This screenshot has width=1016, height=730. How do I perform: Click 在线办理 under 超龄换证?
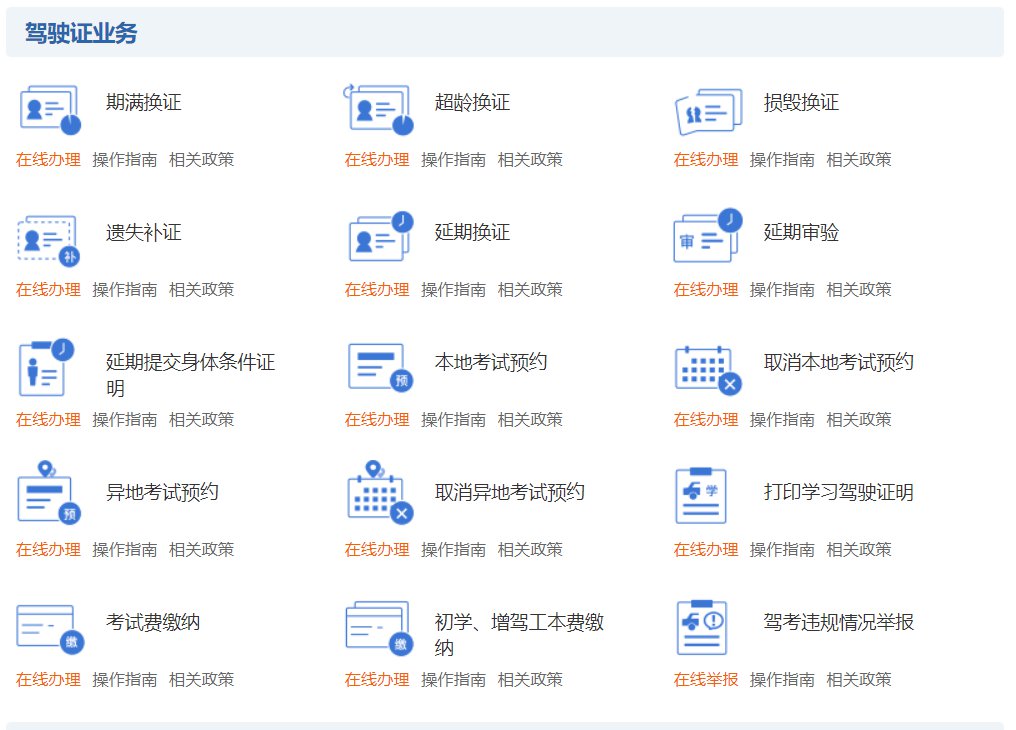tap(377, 159)
